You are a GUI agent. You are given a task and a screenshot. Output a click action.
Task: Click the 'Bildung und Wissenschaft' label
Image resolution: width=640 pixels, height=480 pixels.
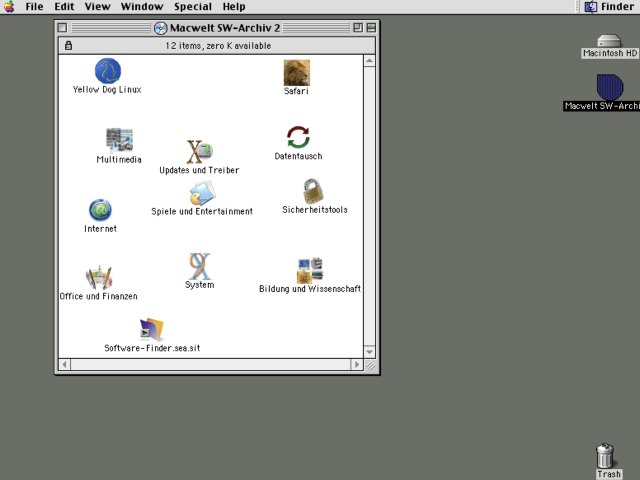[x=310, y=289]
